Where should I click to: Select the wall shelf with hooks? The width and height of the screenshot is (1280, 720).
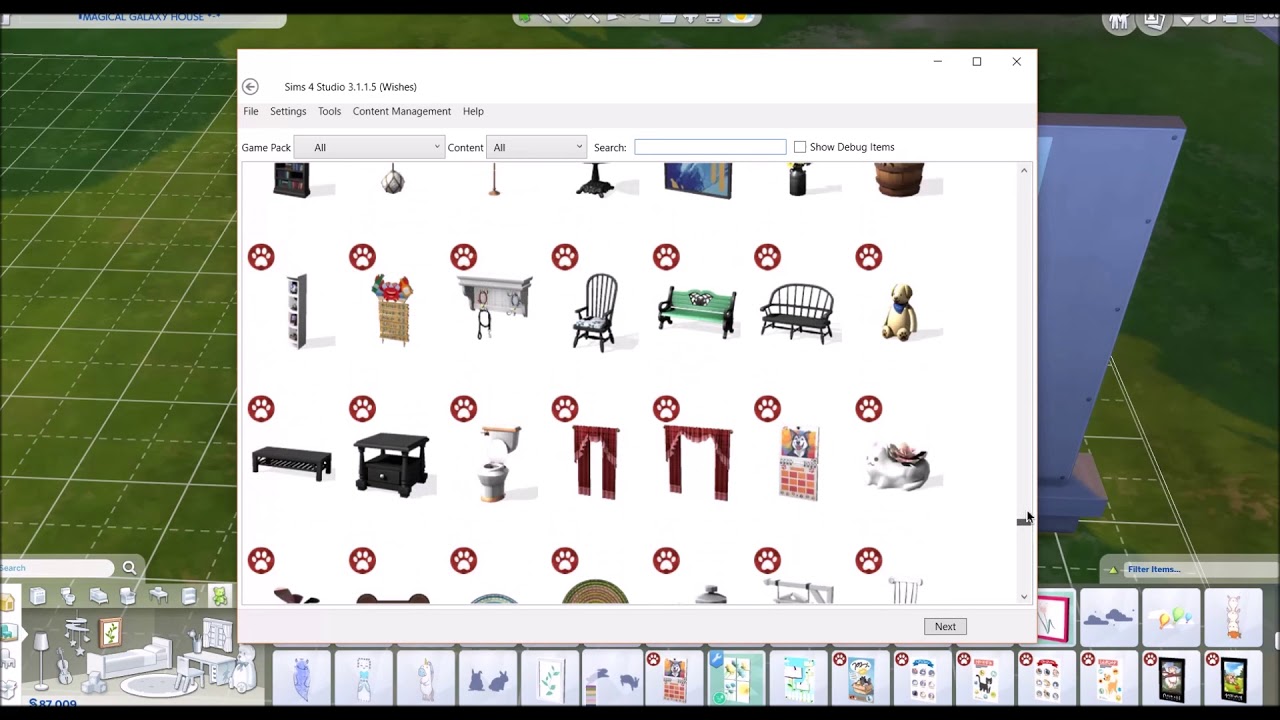[494, 306]
